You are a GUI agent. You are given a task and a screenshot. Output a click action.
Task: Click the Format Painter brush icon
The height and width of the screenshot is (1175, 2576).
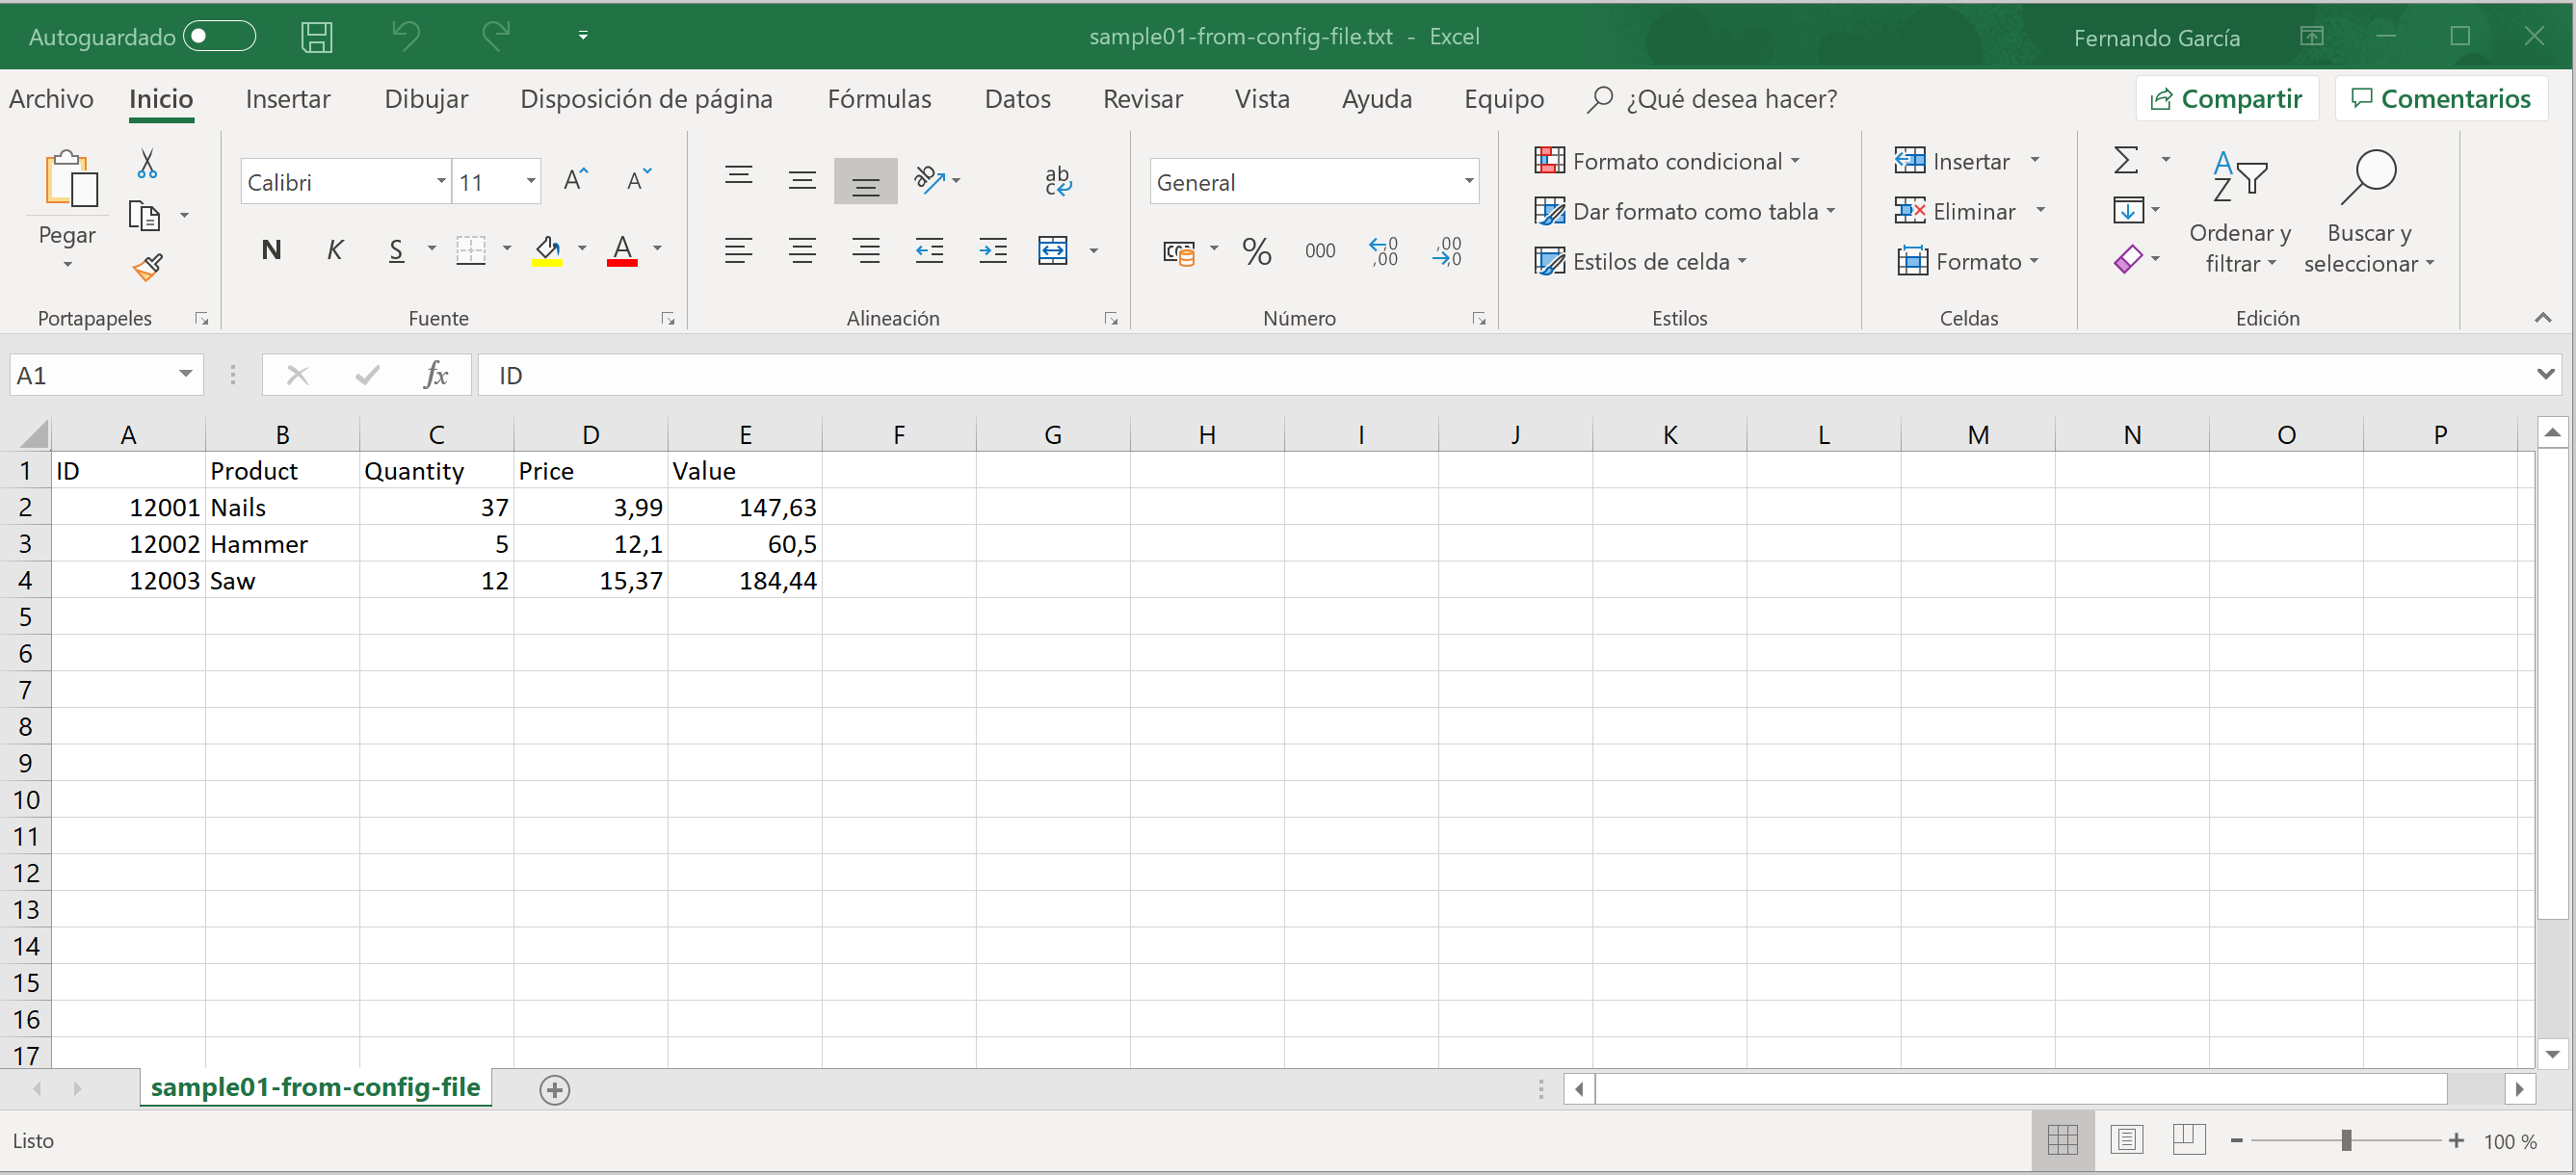(147, 267)
